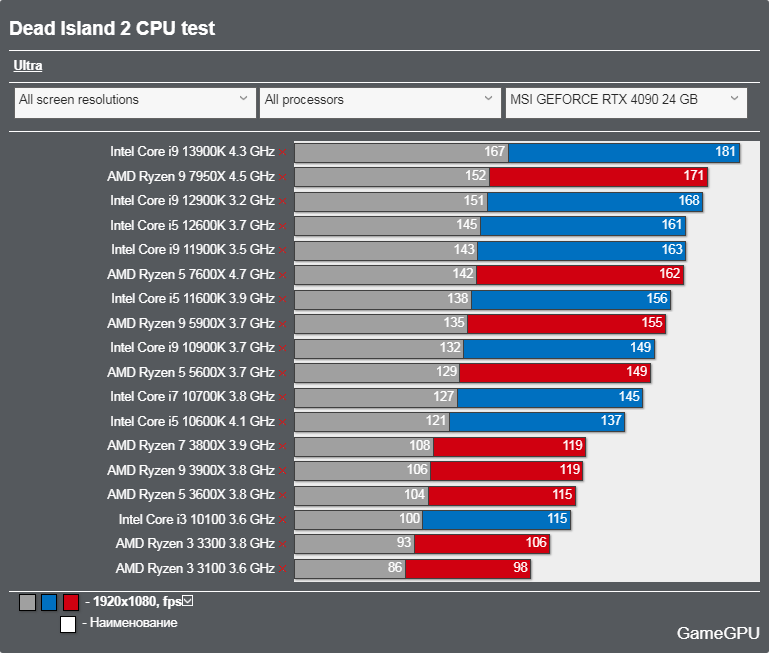Click the gray 86 fps bar for Ryzen 3 3100

[x=350, y=569]
